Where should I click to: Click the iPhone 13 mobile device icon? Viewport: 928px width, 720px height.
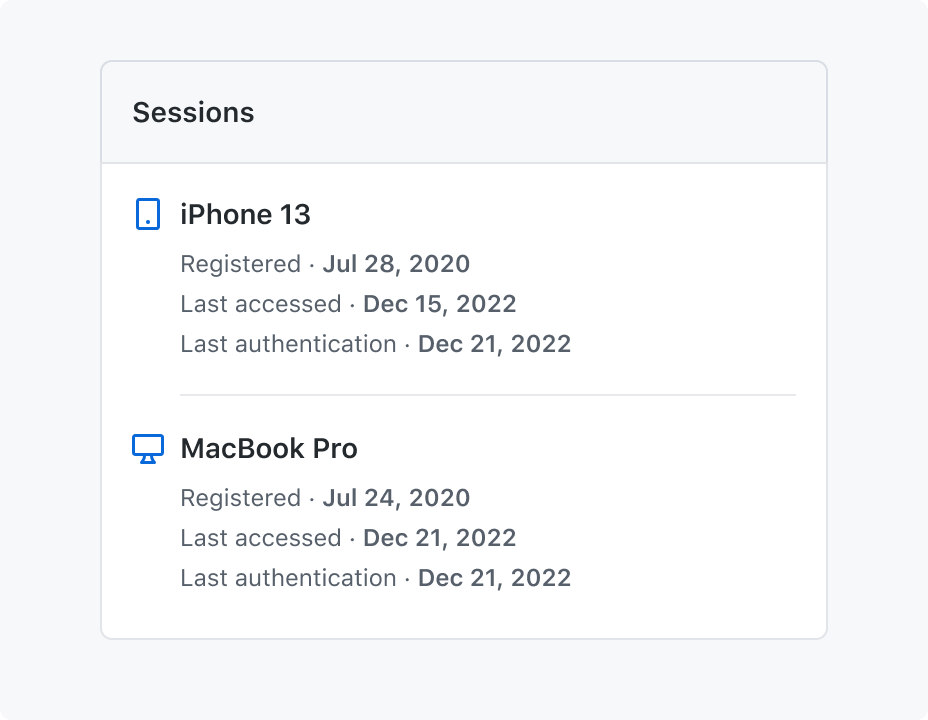click(148, 214)
